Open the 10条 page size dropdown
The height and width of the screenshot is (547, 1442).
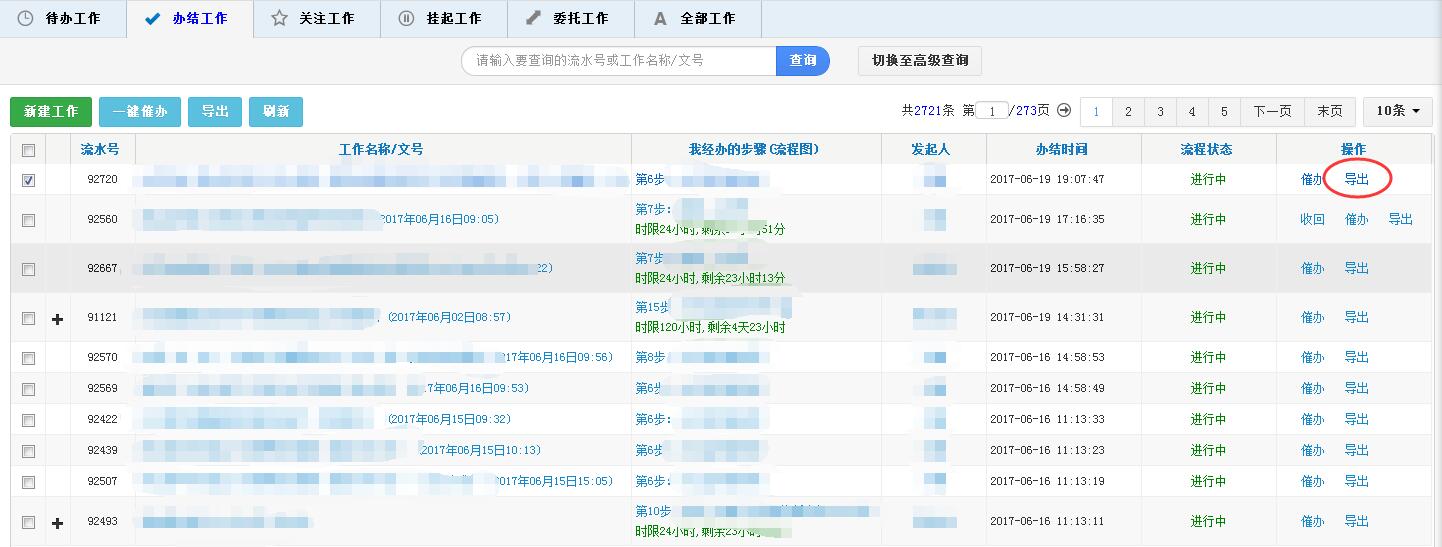[1397, 111]
